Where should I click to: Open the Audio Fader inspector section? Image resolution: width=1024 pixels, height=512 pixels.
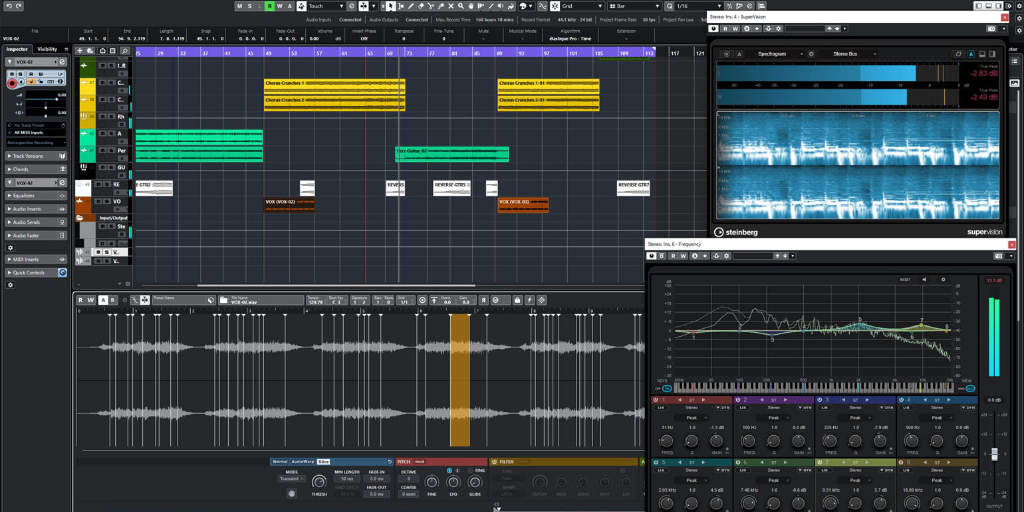36,235
